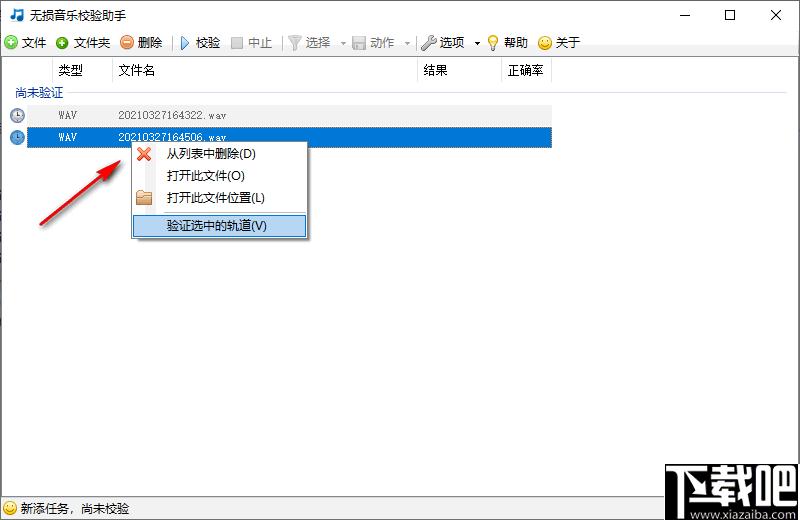Select 验证选中的轨道(V) menu entry

coord(219,226)
